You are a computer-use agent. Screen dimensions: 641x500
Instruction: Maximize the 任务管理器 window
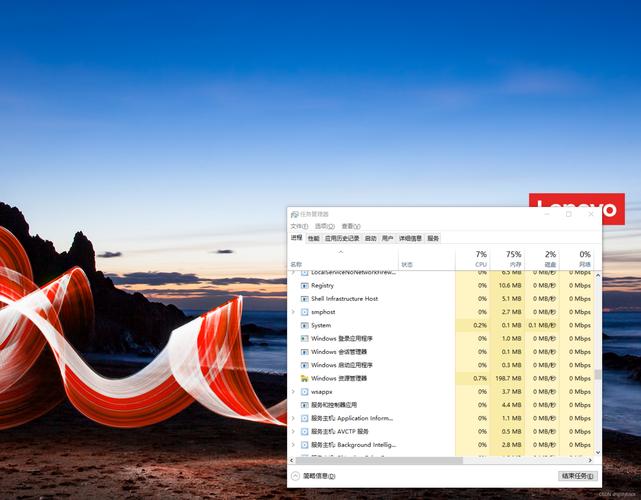pos(569,214)
